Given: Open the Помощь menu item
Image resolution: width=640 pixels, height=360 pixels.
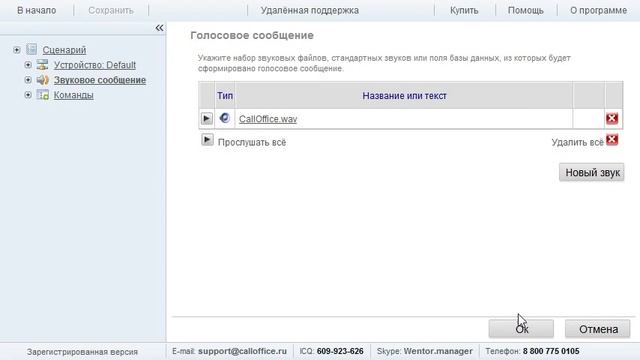Looking at the screenshot, I should [x=526, y=10].
